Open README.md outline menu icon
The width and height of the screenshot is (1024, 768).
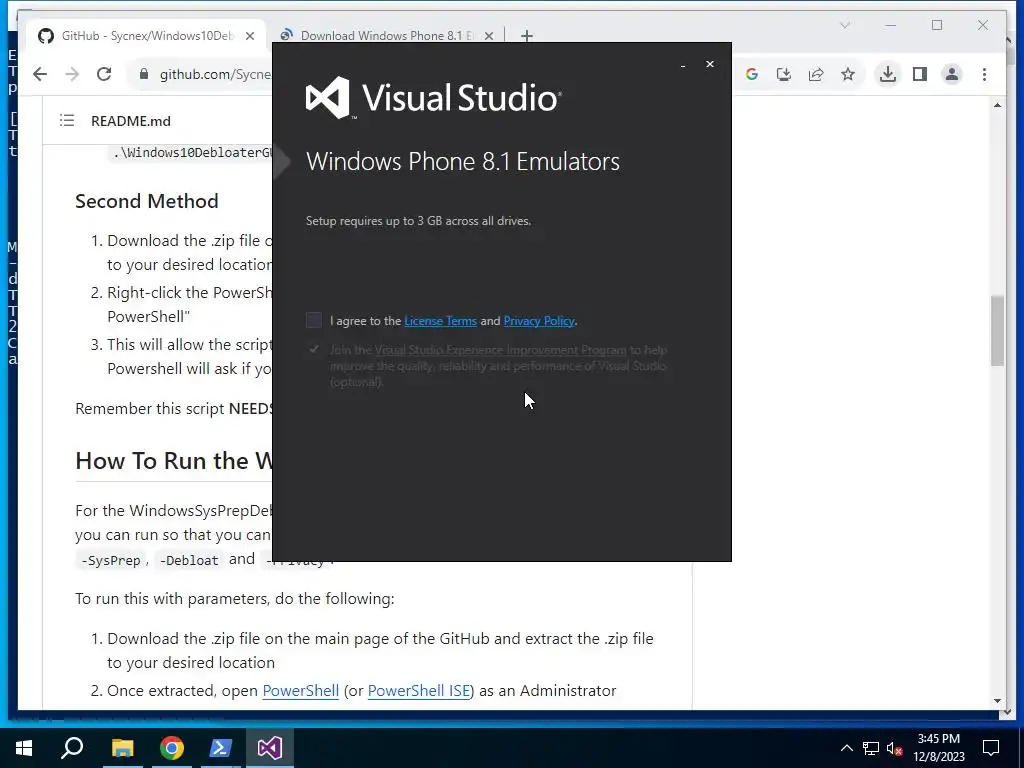click(67, 120)
